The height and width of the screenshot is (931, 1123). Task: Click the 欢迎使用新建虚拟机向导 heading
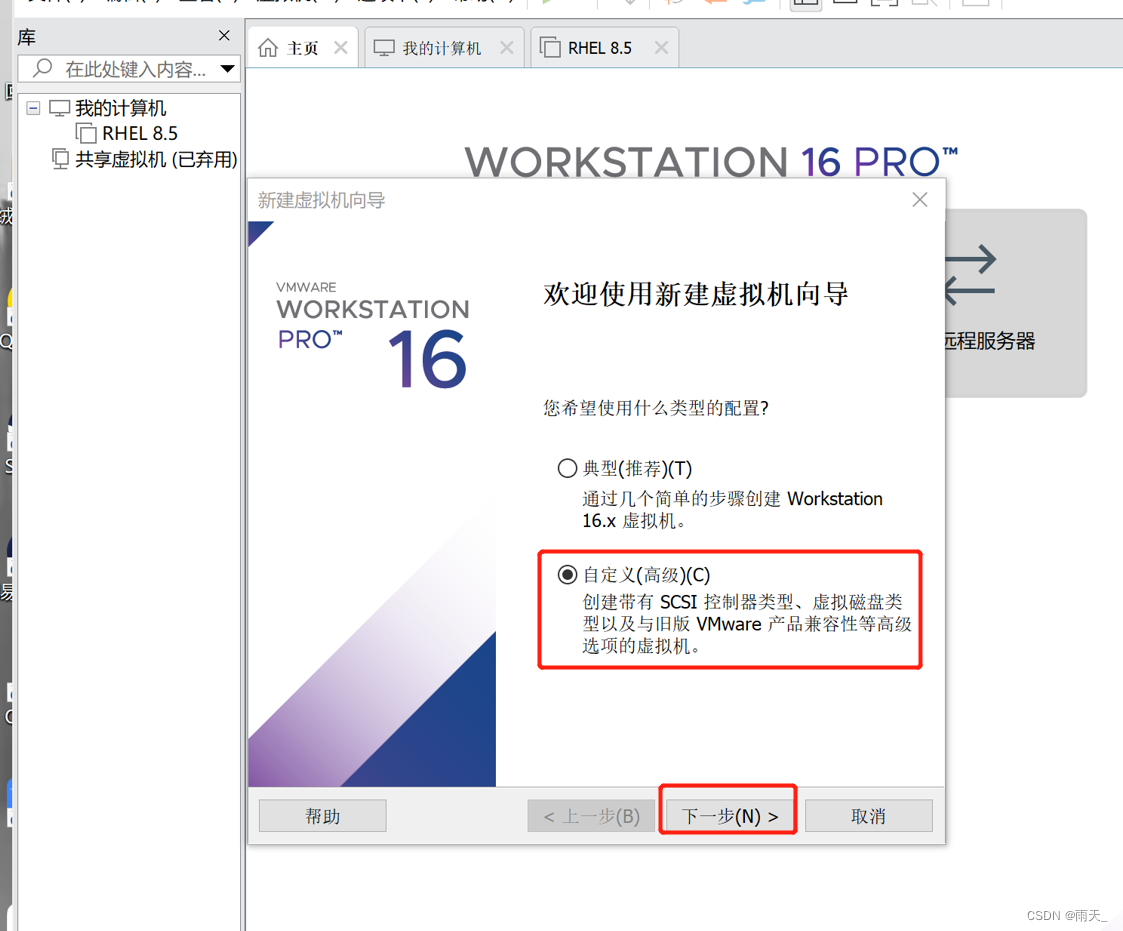pyautogui.click(x=695, y=294)
